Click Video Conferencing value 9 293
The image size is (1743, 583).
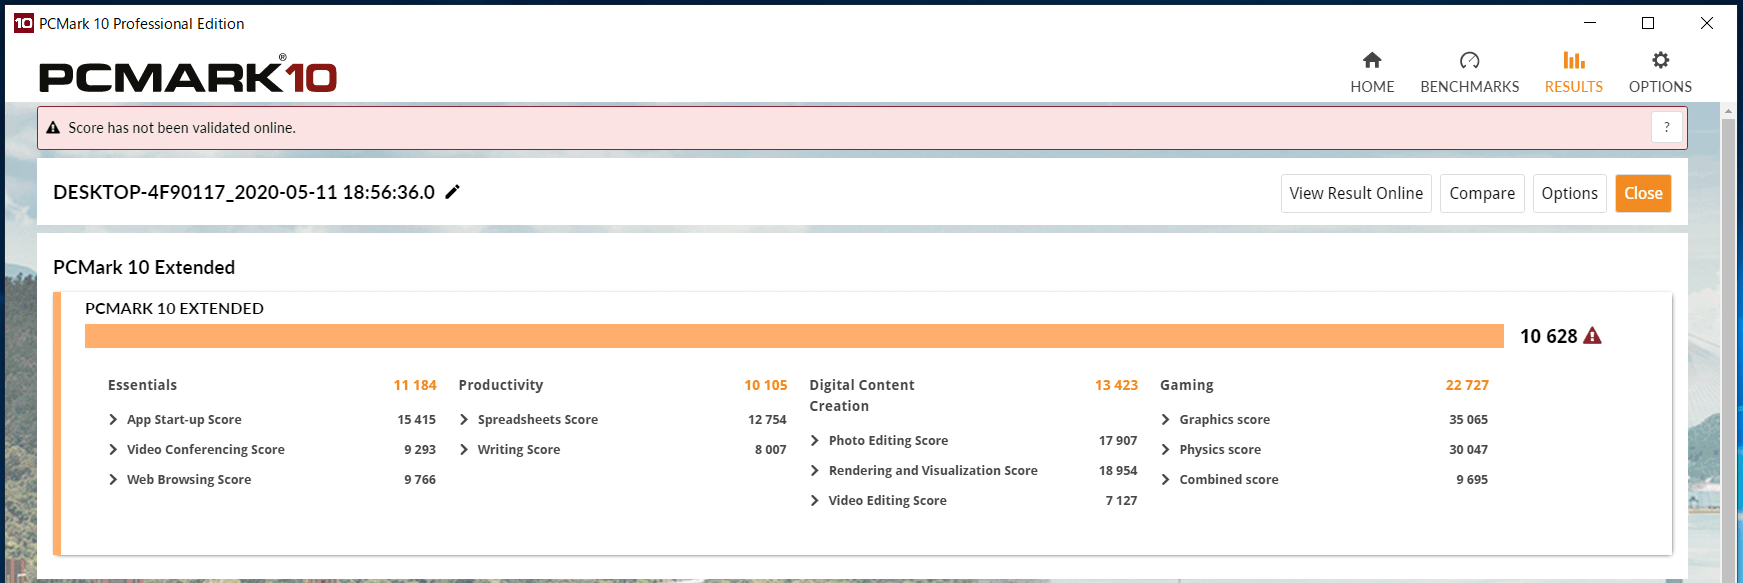point(420,450)
